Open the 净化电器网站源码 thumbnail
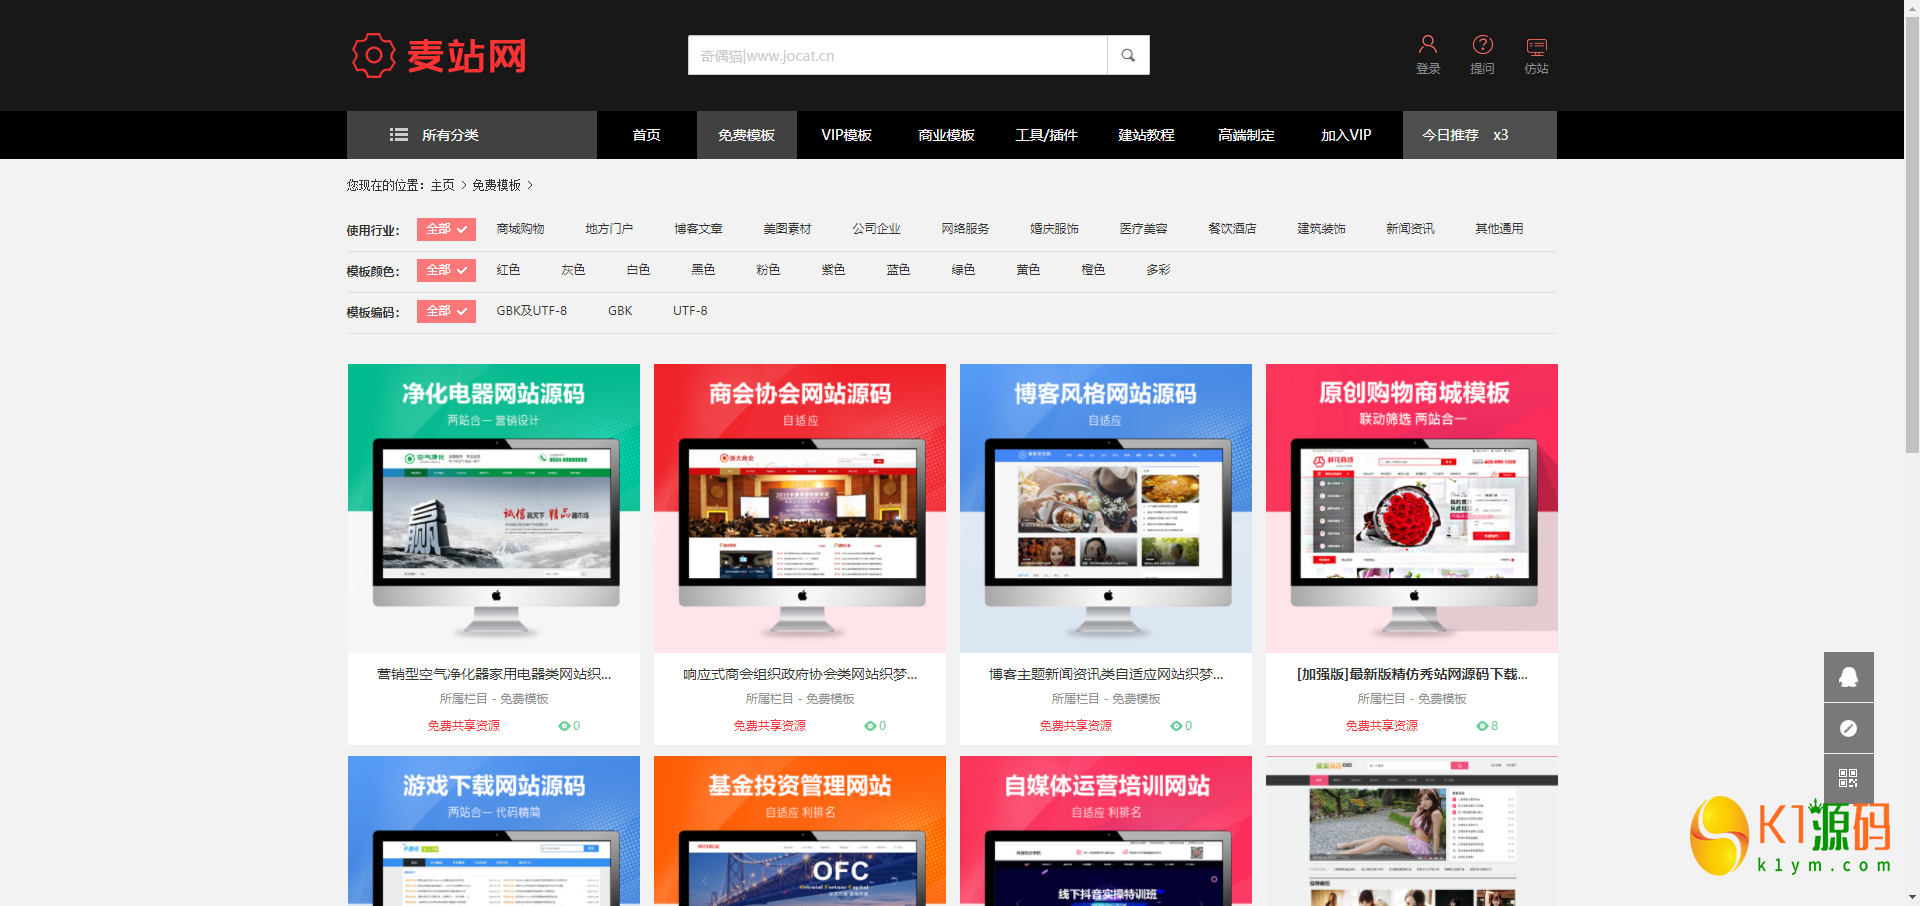The height and width of the screenshot is (906, 1920). point(494,508)
